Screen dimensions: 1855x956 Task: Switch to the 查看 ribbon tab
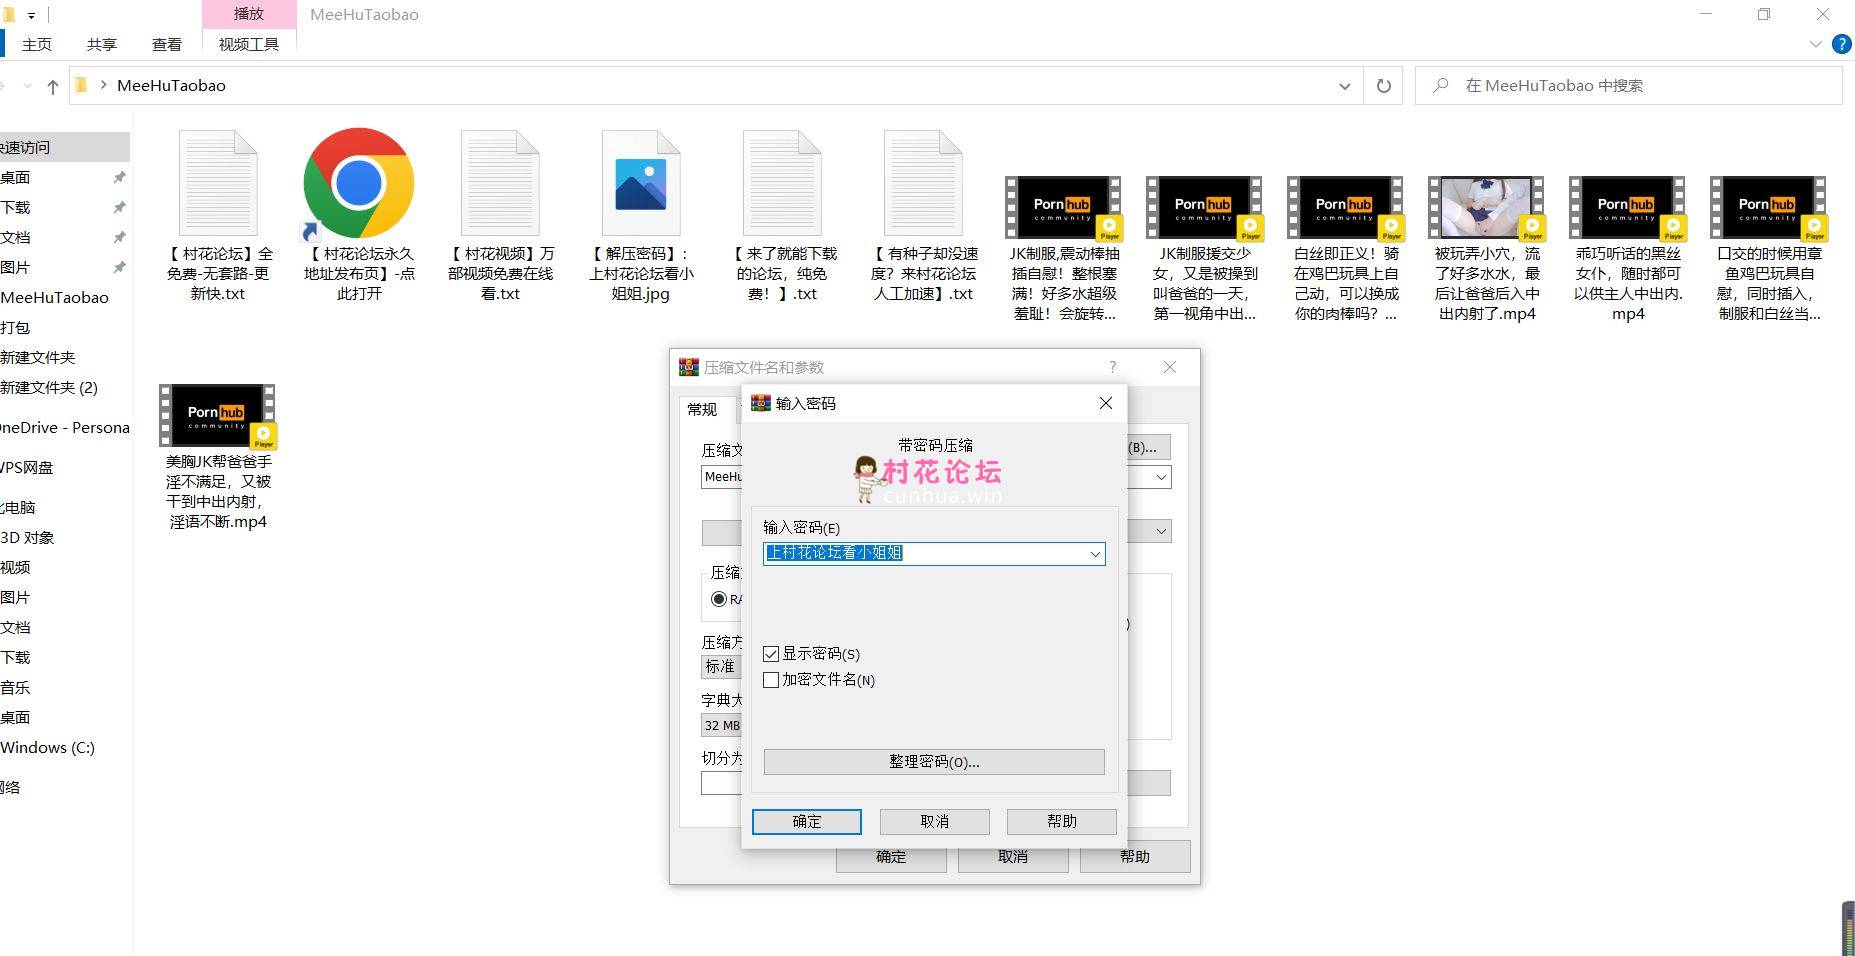click(166, 44)
